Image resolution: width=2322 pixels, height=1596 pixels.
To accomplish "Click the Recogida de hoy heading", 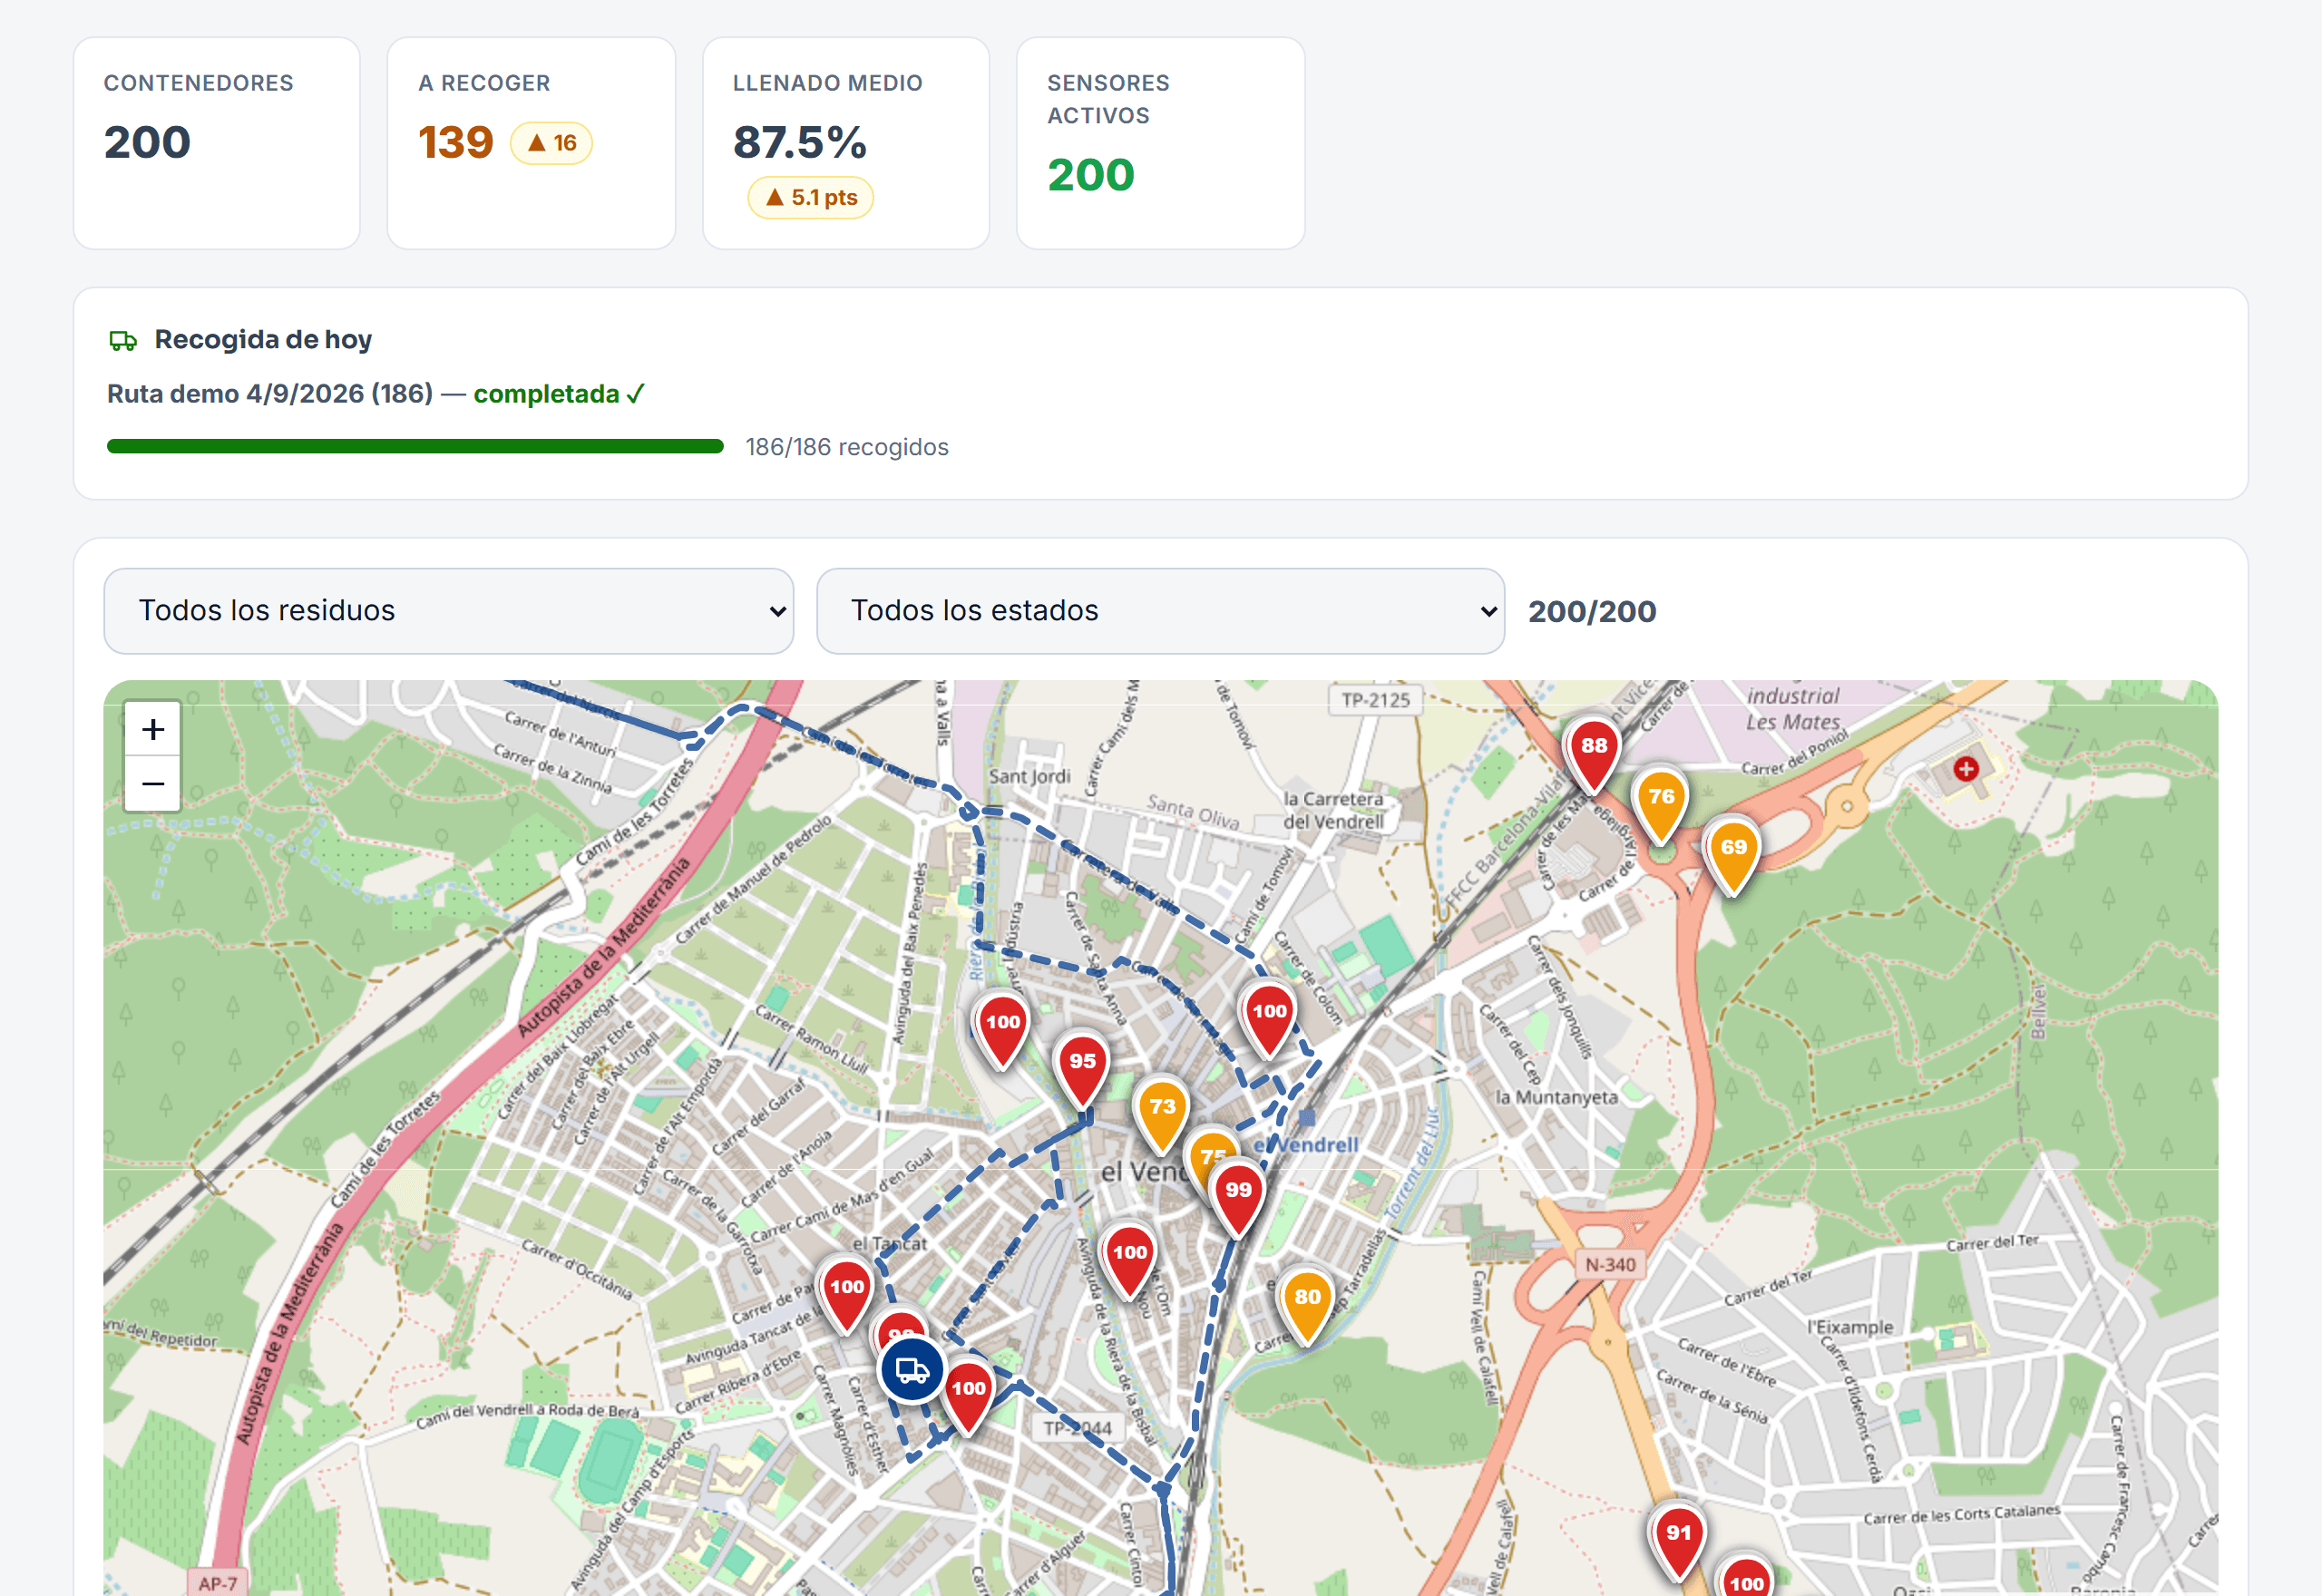I will tap(263, 340).
